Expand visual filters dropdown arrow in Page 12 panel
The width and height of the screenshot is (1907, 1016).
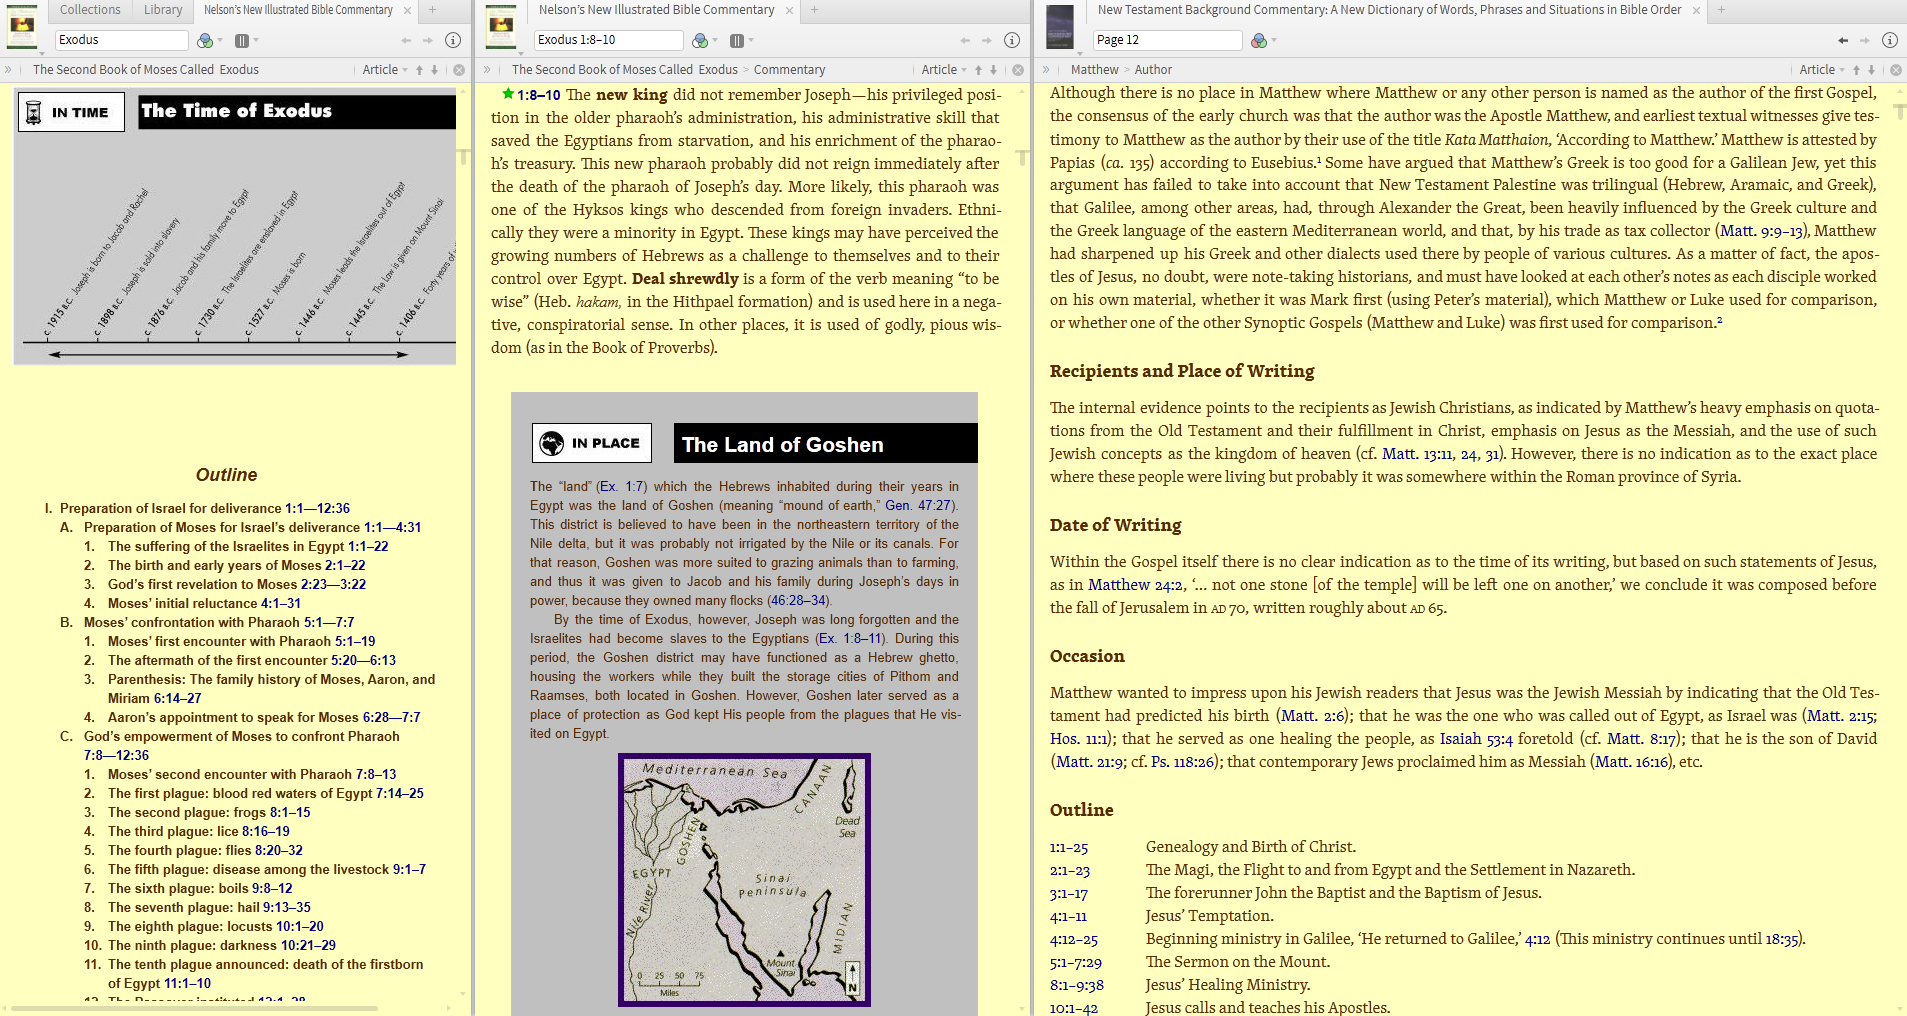(1273, 41)
